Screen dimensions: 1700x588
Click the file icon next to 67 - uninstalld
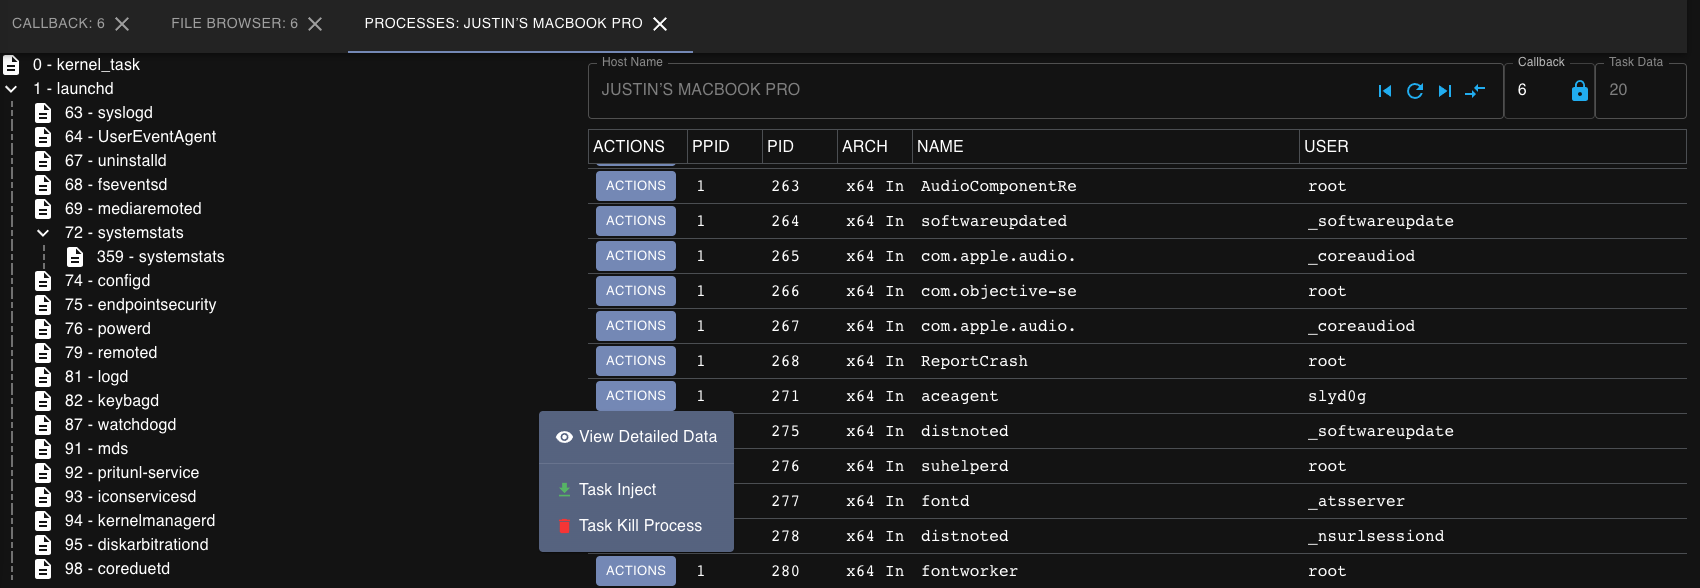tap(43, 161)
